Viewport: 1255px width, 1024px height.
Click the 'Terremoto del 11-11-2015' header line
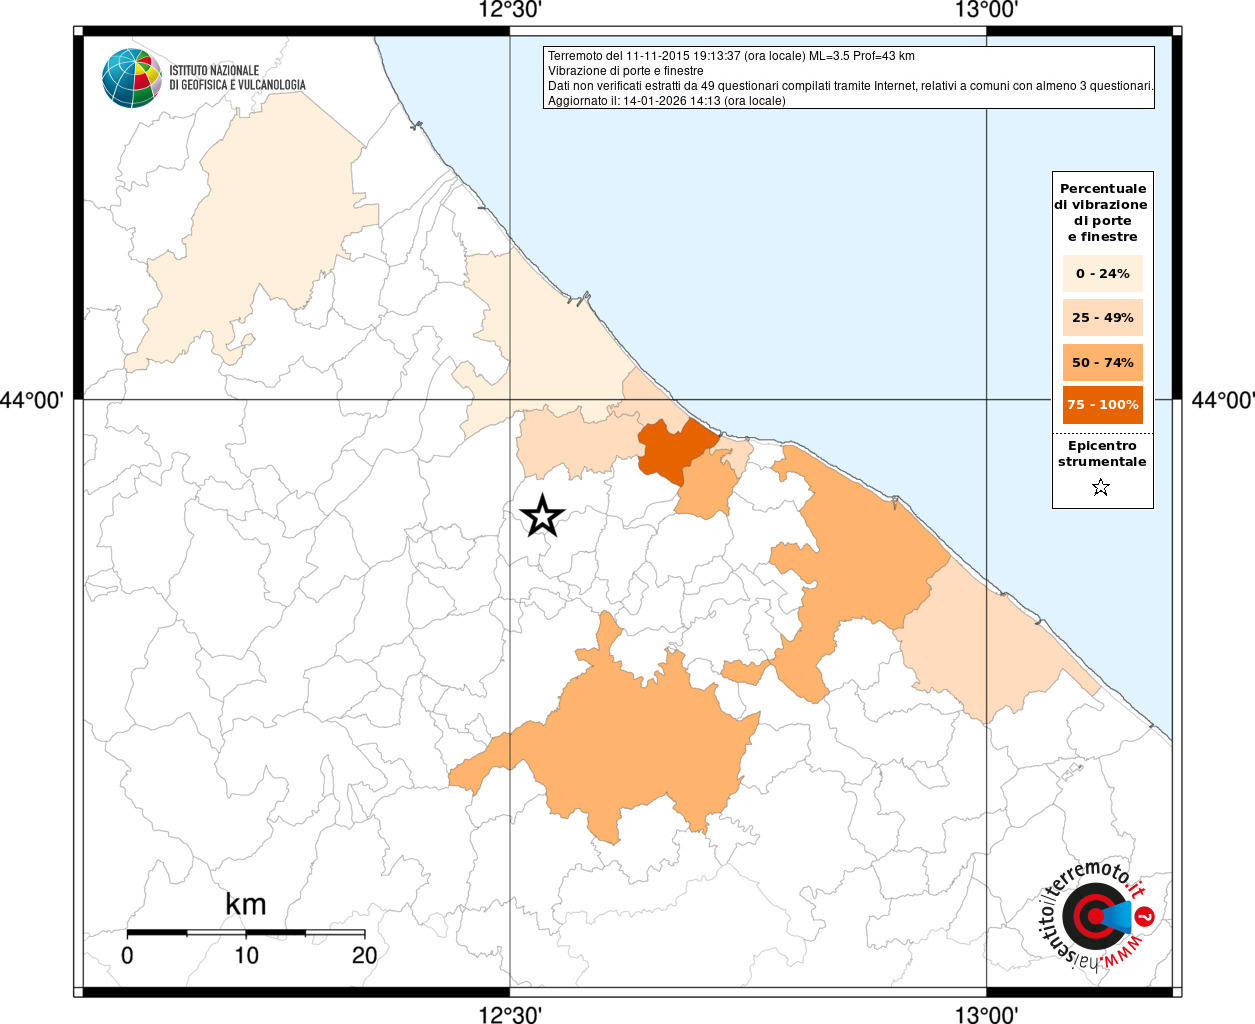pyautogui.click(x=731, y=56)
